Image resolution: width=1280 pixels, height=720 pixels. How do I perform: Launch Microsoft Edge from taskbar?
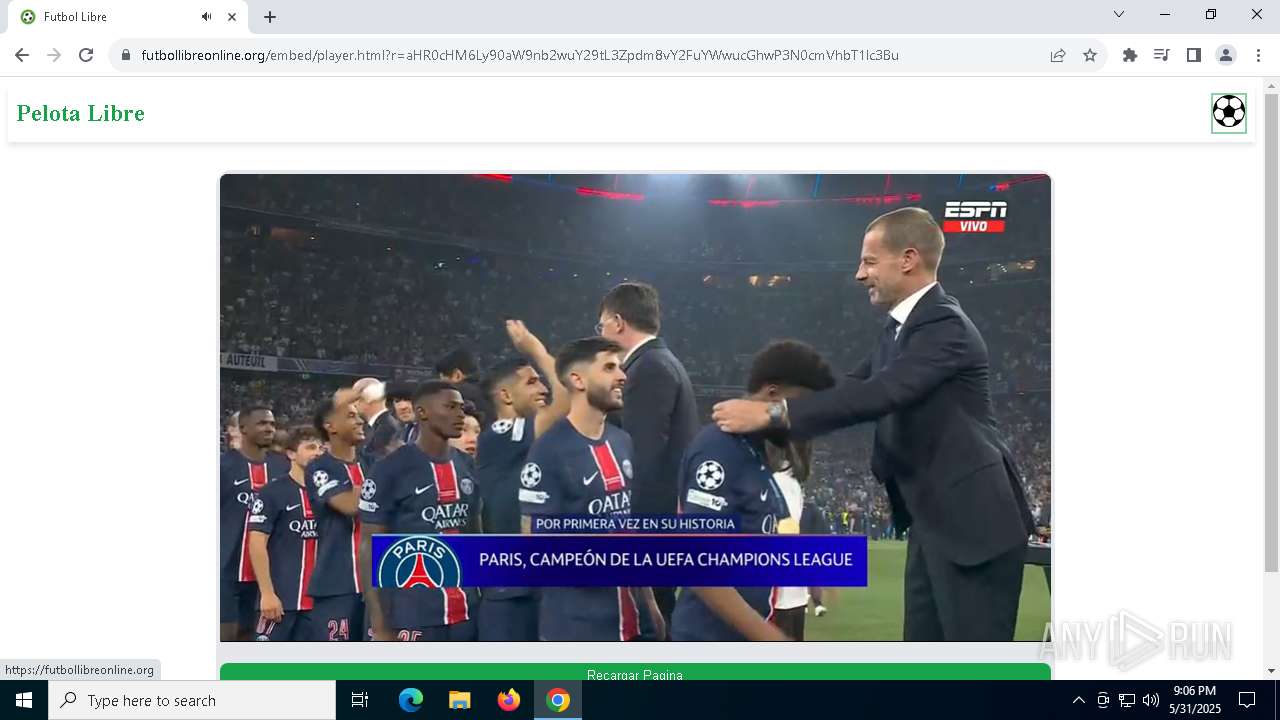pyautogui.click(x=411, y=700)
